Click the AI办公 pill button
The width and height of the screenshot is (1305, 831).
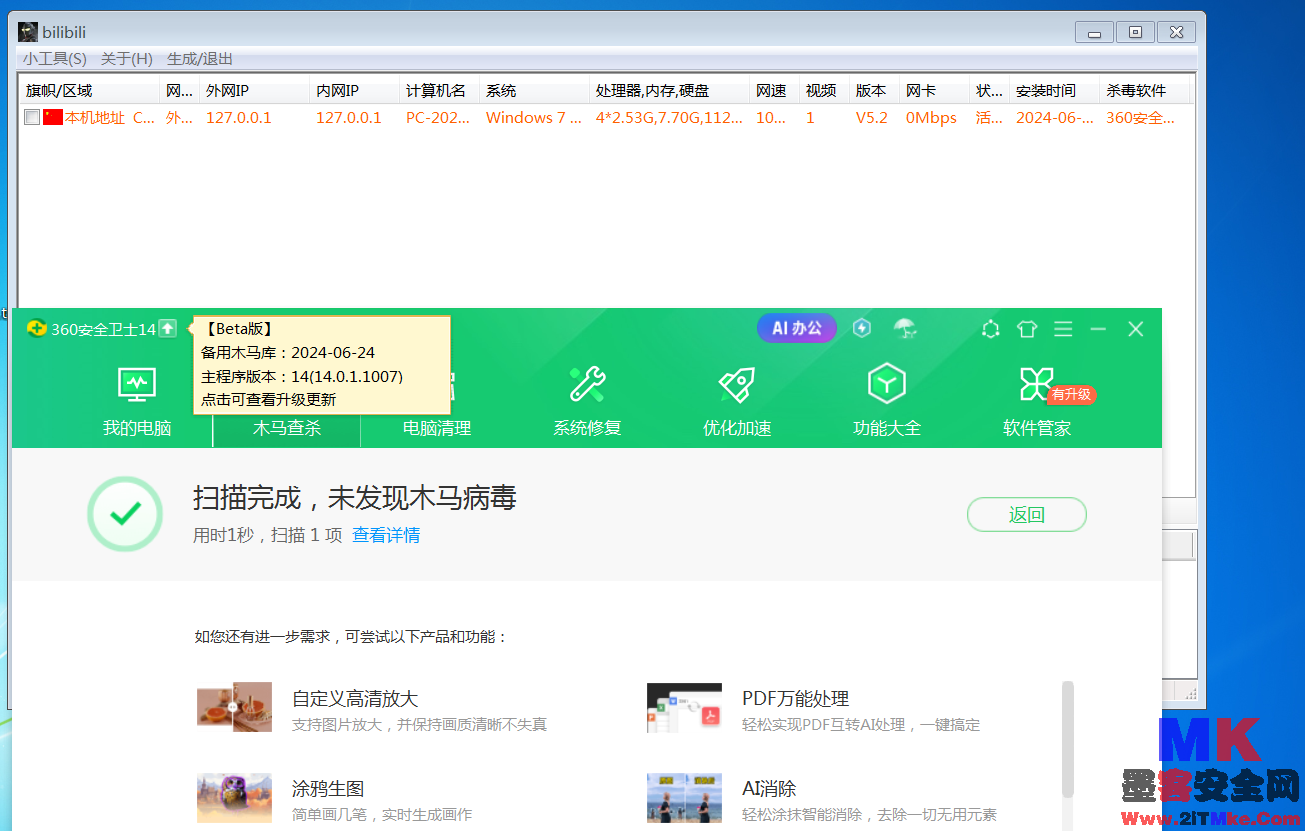pos(797,328)
